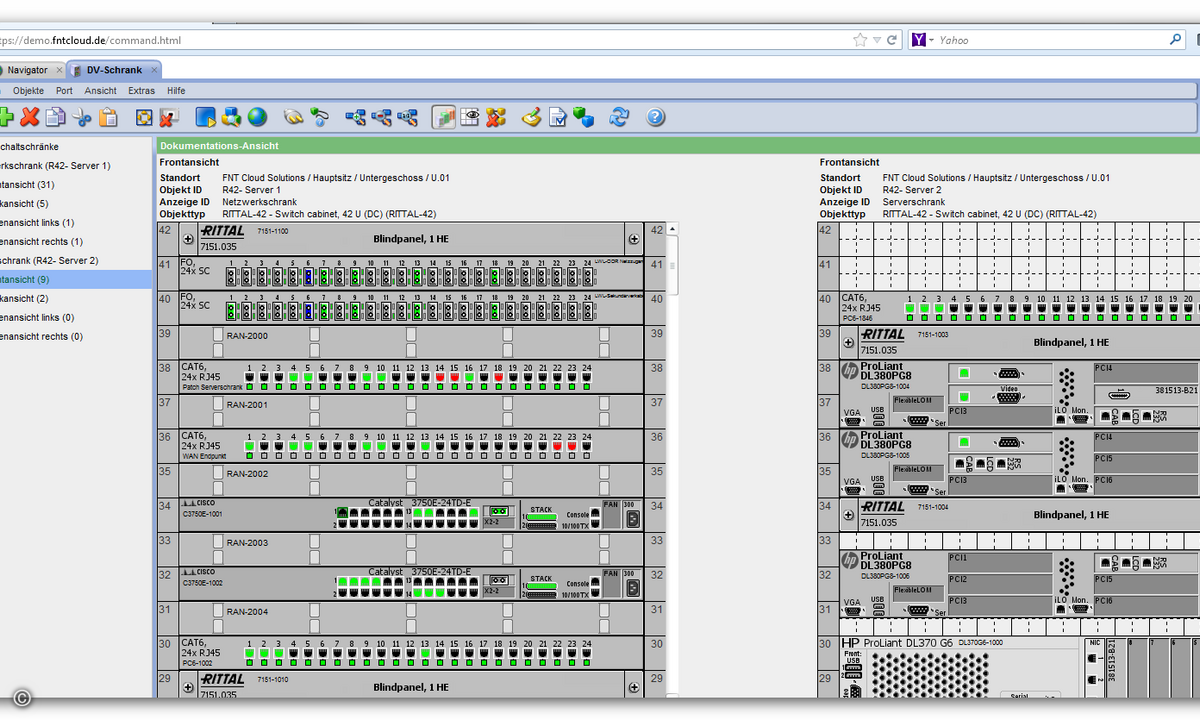The height and width of the screenshot is (720, 1200).
Task: Click the yellow cubes with red X icon
Action: 496,117
